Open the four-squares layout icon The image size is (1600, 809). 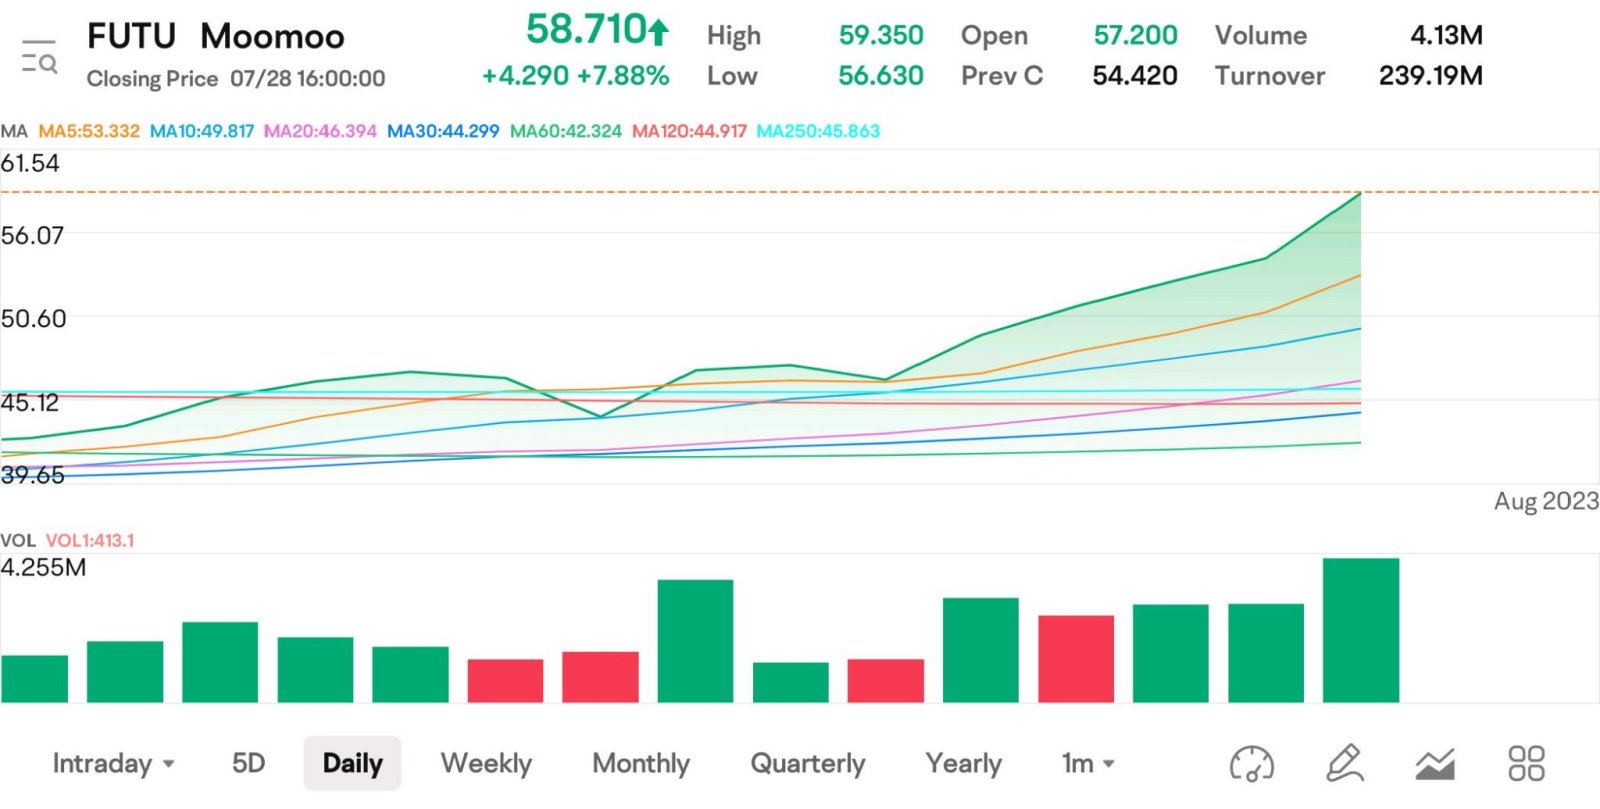click(1526, 763)
